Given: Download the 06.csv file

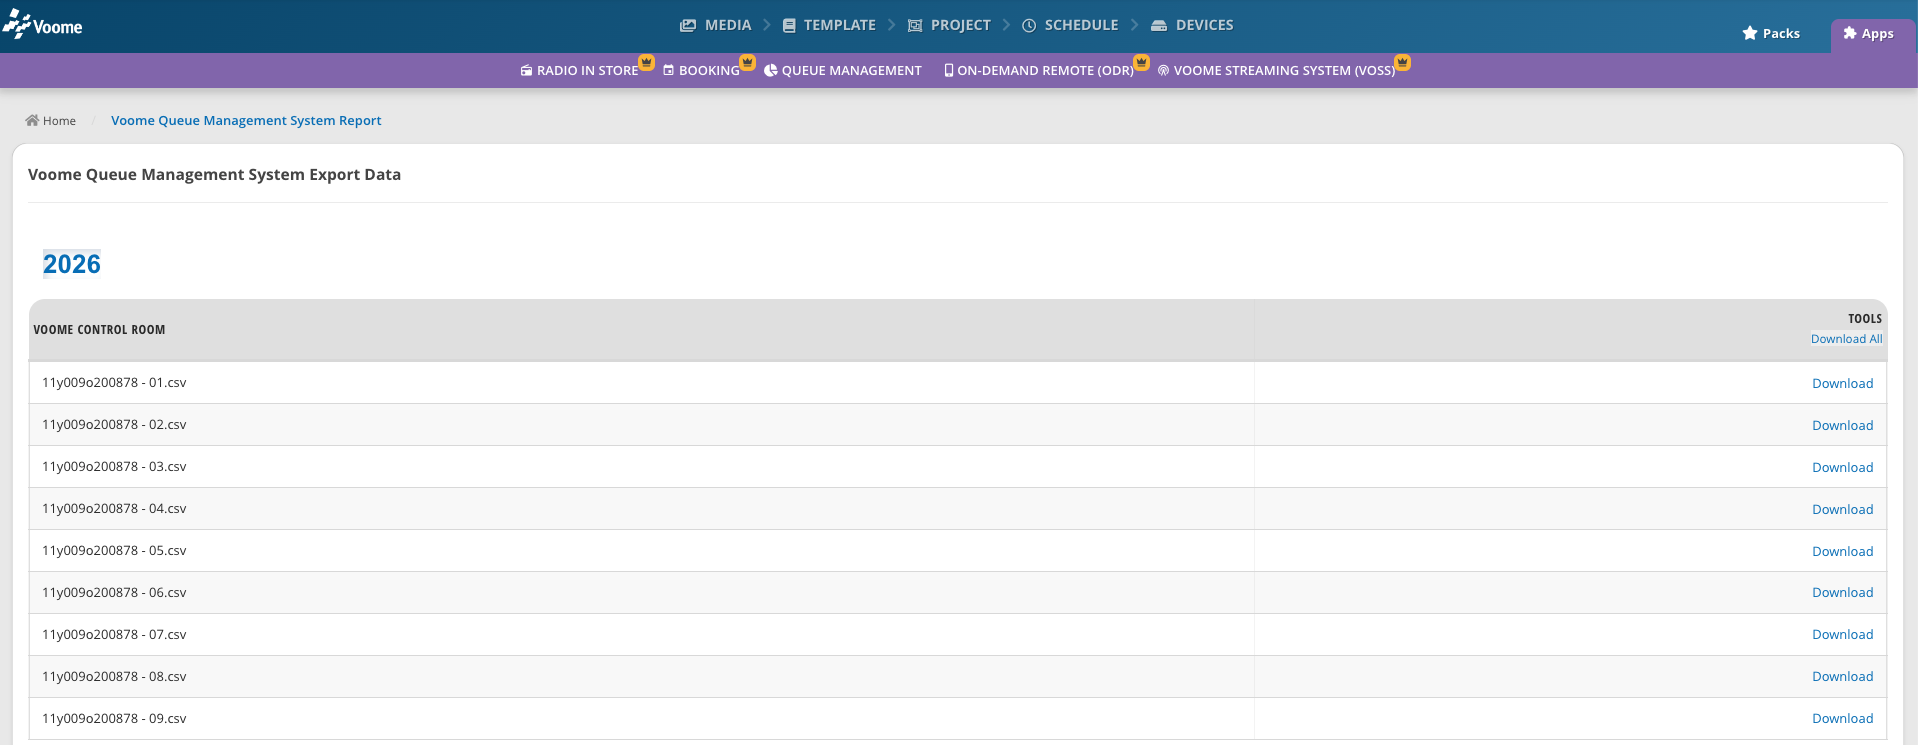Looking at the screenshot, I should (1842, 593).
